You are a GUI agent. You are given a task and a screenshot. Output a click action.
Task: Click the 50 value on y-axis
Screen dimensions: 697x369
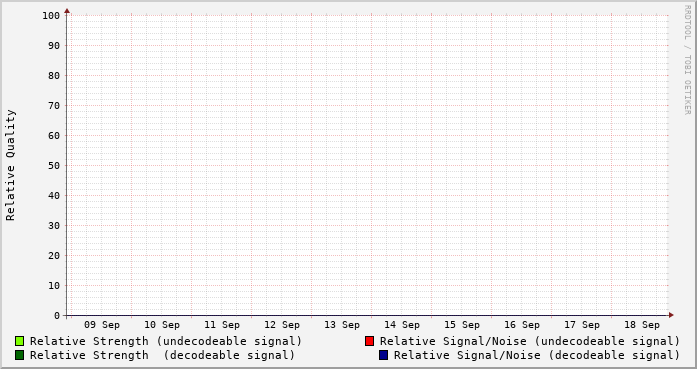coord(54,166)
